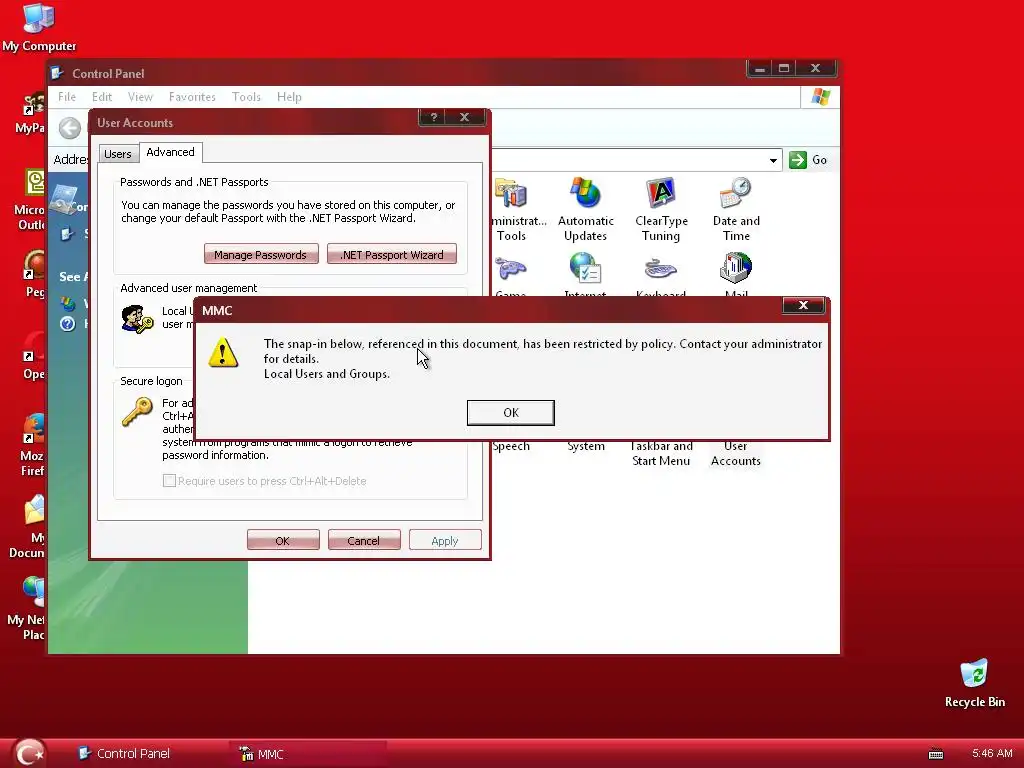Open the Help menu in Control Panel

pyautogui.click(x=289, y=97)
